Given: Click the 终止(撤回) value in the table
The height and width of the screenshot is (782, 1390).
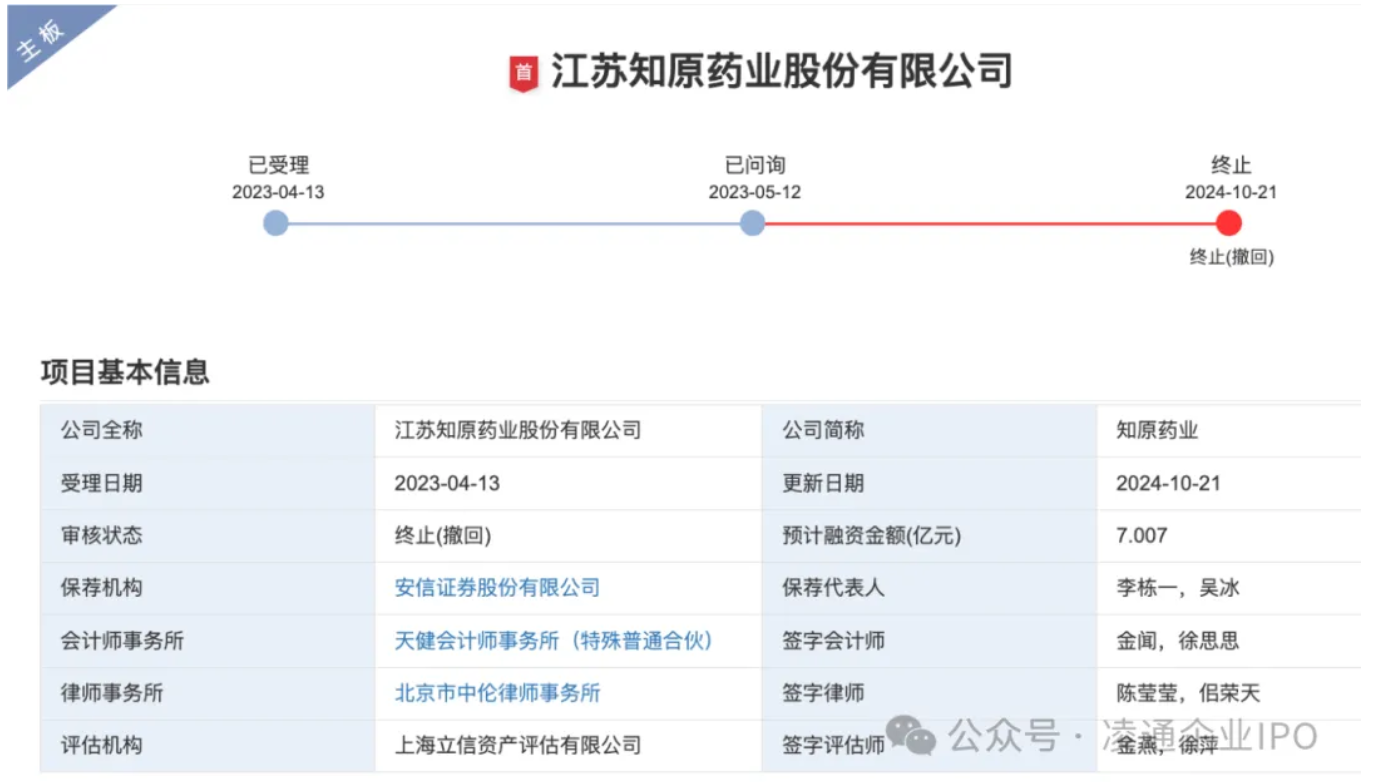Looking at the screenshot, I should pyautogui.click(x=443, y=536).
